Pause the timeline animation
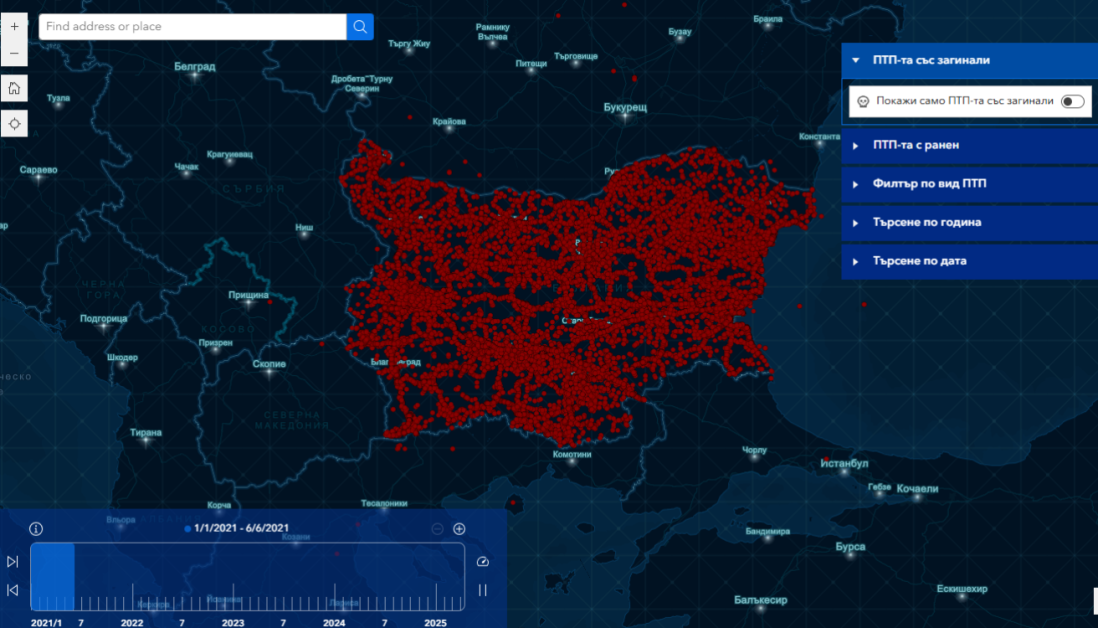 [483, 590]
